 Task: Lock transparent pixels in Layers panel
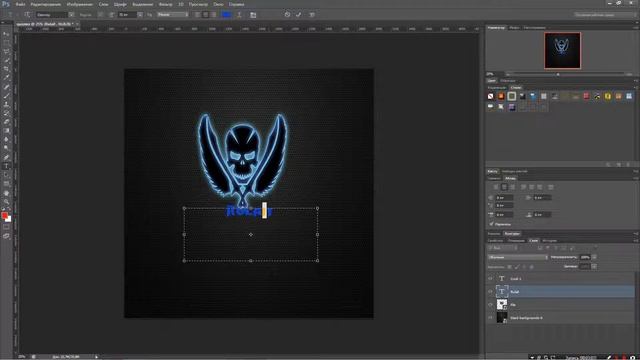point(509,267)
